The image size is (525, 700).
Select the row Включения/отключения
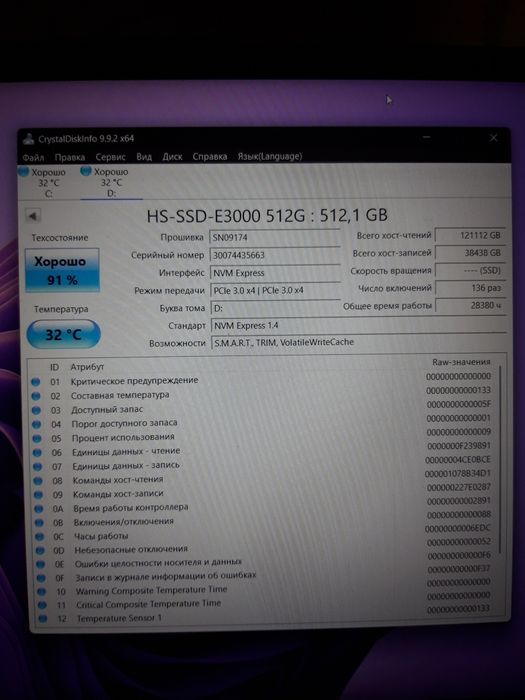point(264,520)
